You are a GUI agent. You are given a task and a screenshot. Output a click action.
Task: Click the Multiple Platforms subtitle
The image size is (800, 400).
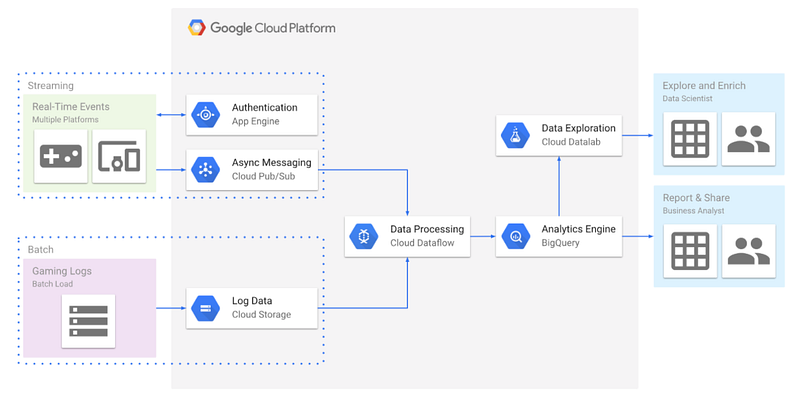(65, 120)
